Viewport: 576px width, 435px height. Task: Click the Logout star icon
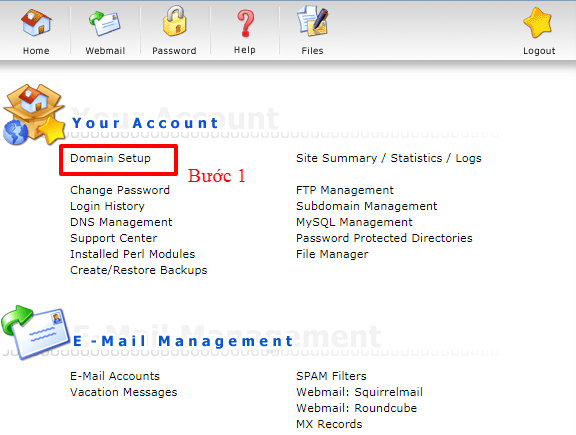pos(538,23)
